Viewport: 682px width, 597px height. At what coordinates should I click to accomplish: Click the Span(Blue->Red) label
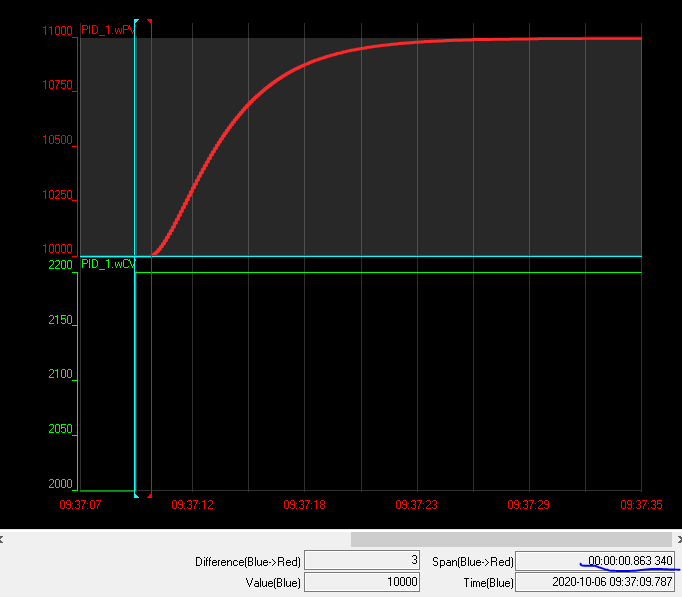[x=473, y=562]
